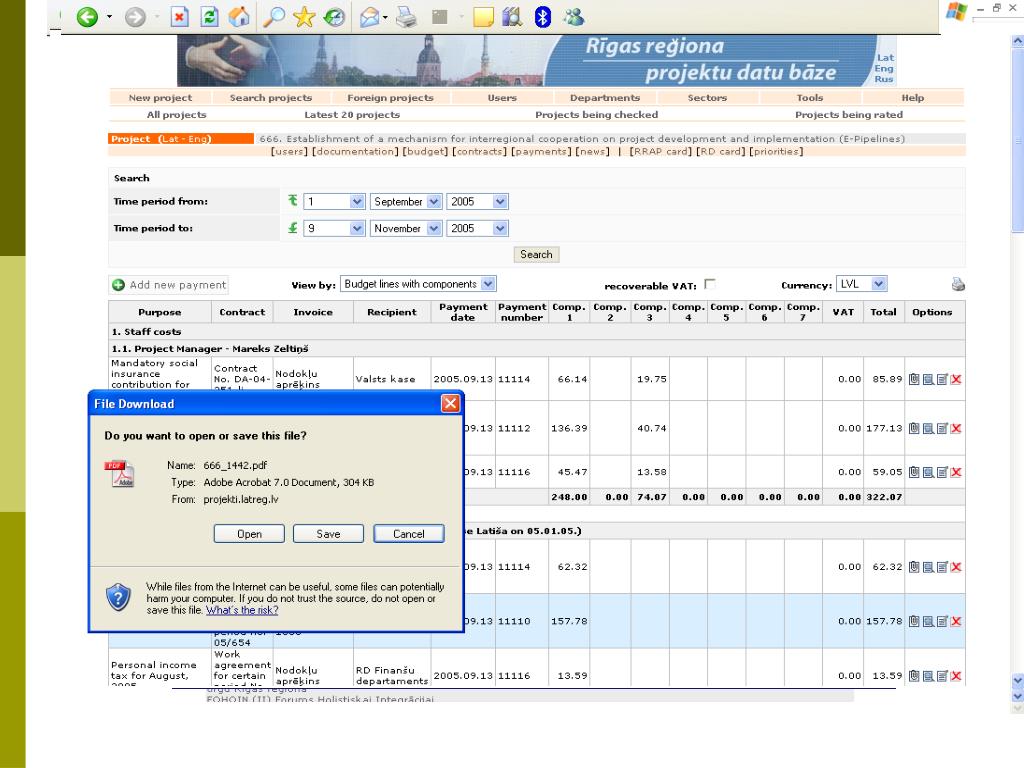Open Projects being checked submenu
Viewport: 1024px width, 768px height.
(597, 114)
